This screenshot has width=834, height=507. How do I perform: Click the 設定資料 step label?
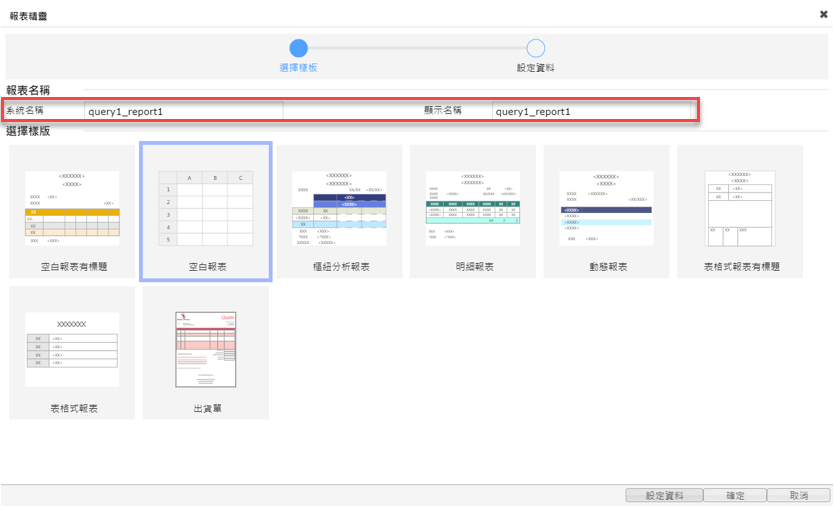pyautogui.click(x=536, y=68)
